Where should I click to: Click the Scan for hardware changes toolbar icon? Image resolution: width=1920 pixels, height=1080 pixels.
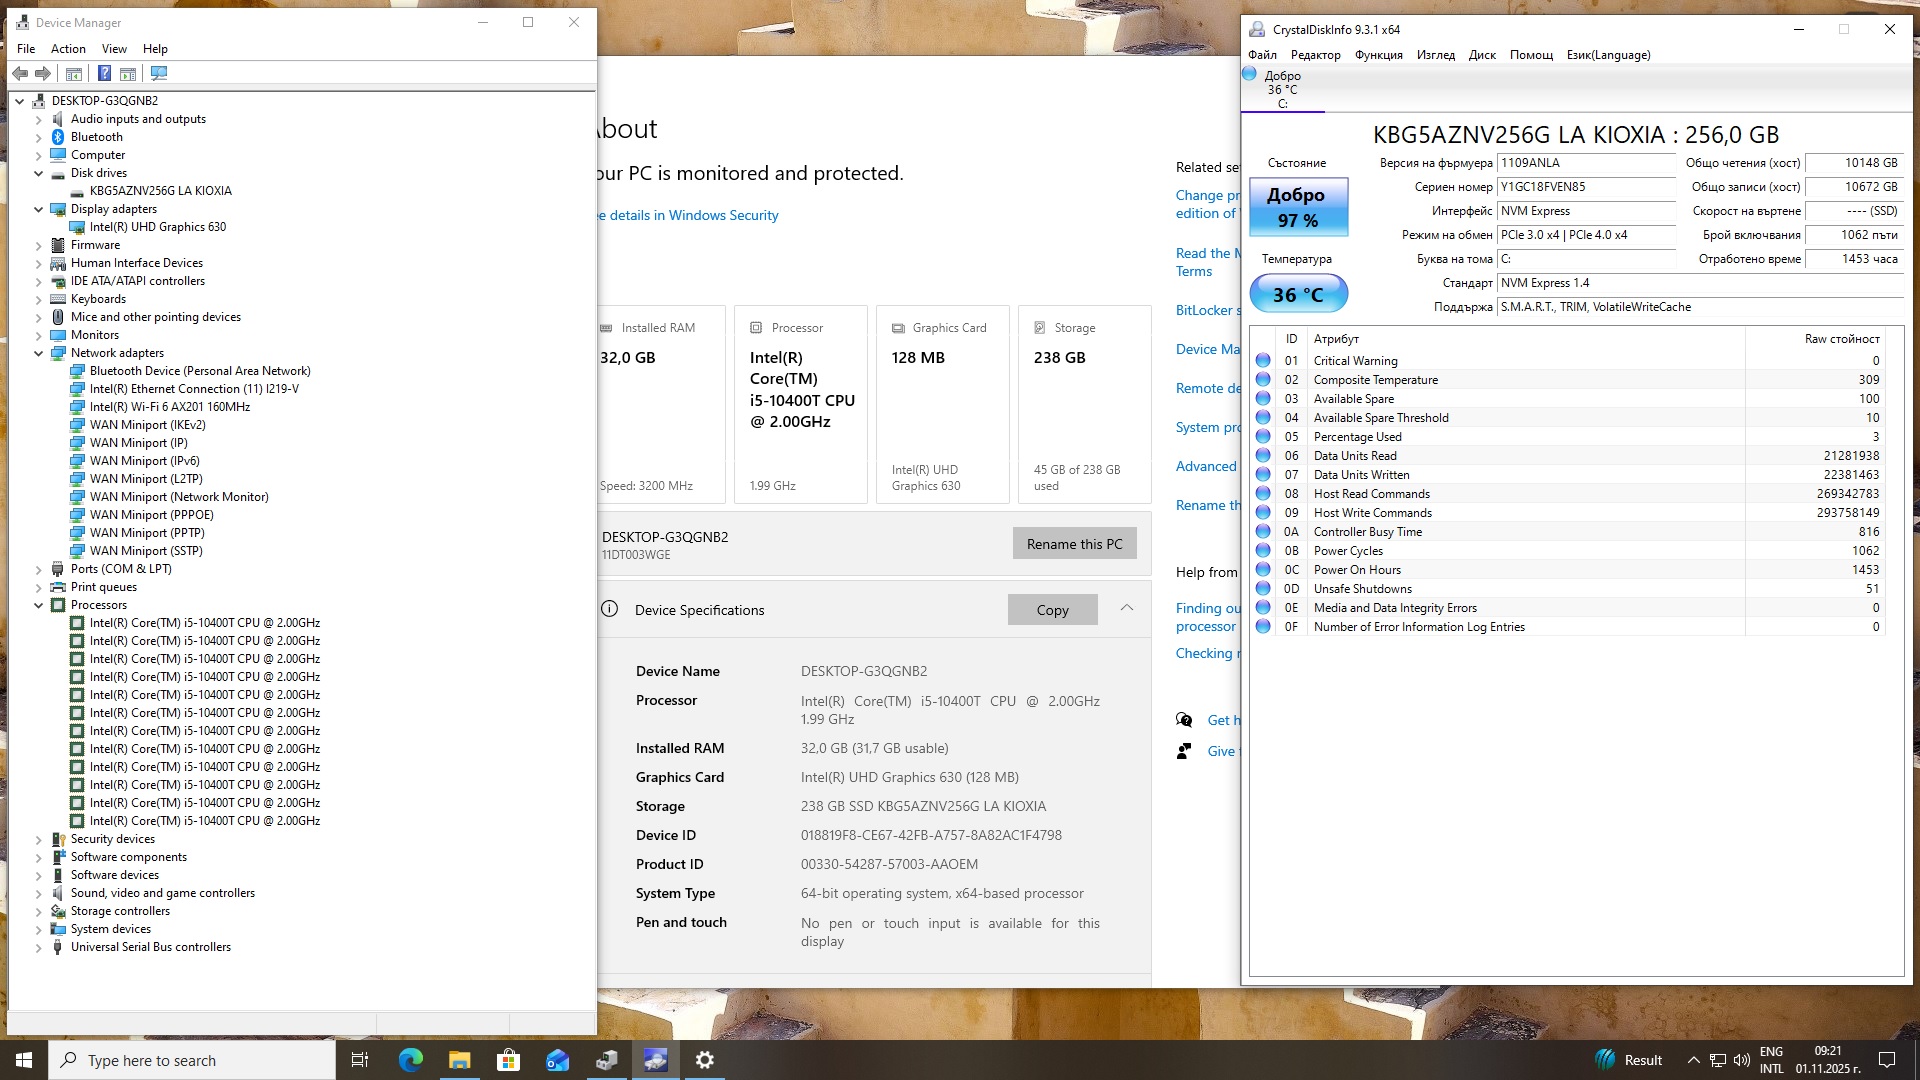(159, 73)
